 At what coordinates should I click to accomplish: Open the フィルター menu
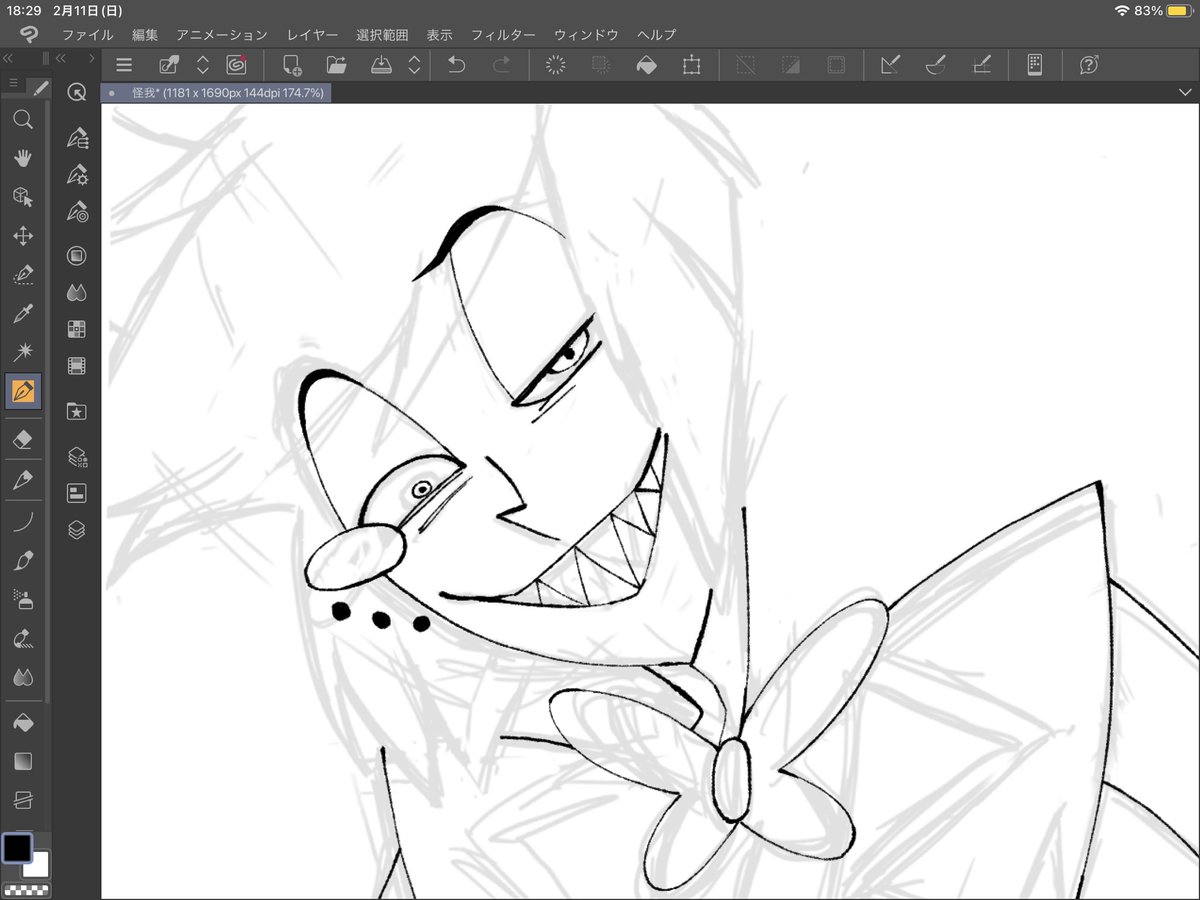pyautogui.click(x=503, y=34)
